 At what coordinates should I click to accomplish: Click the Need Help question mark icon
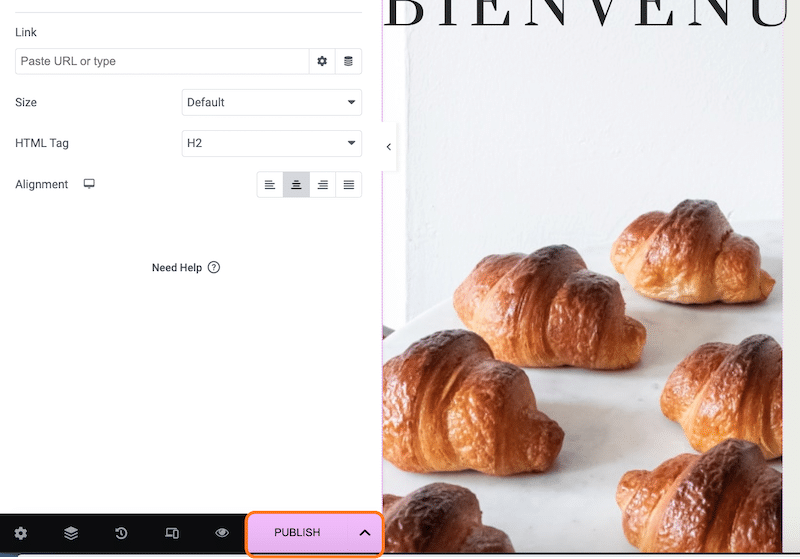coord(214,267)
